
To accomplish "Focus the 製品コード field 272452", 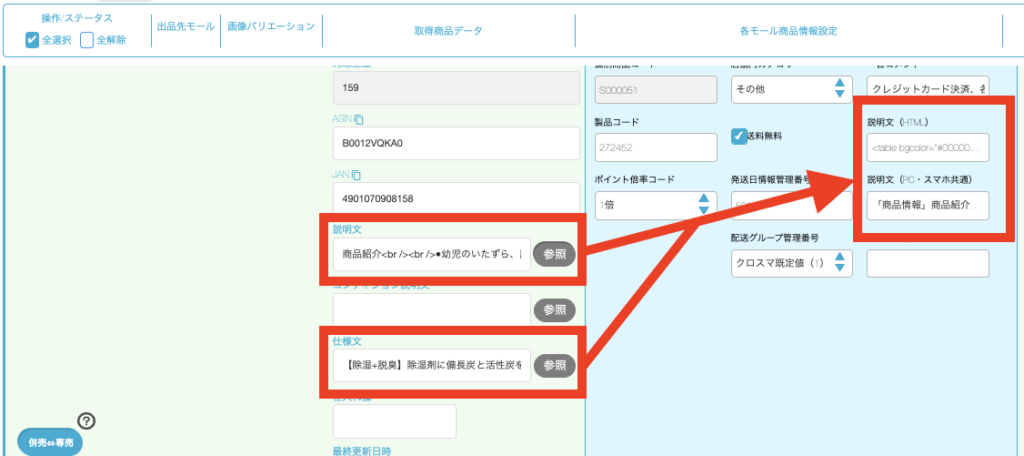I will [x=656, y=148].
